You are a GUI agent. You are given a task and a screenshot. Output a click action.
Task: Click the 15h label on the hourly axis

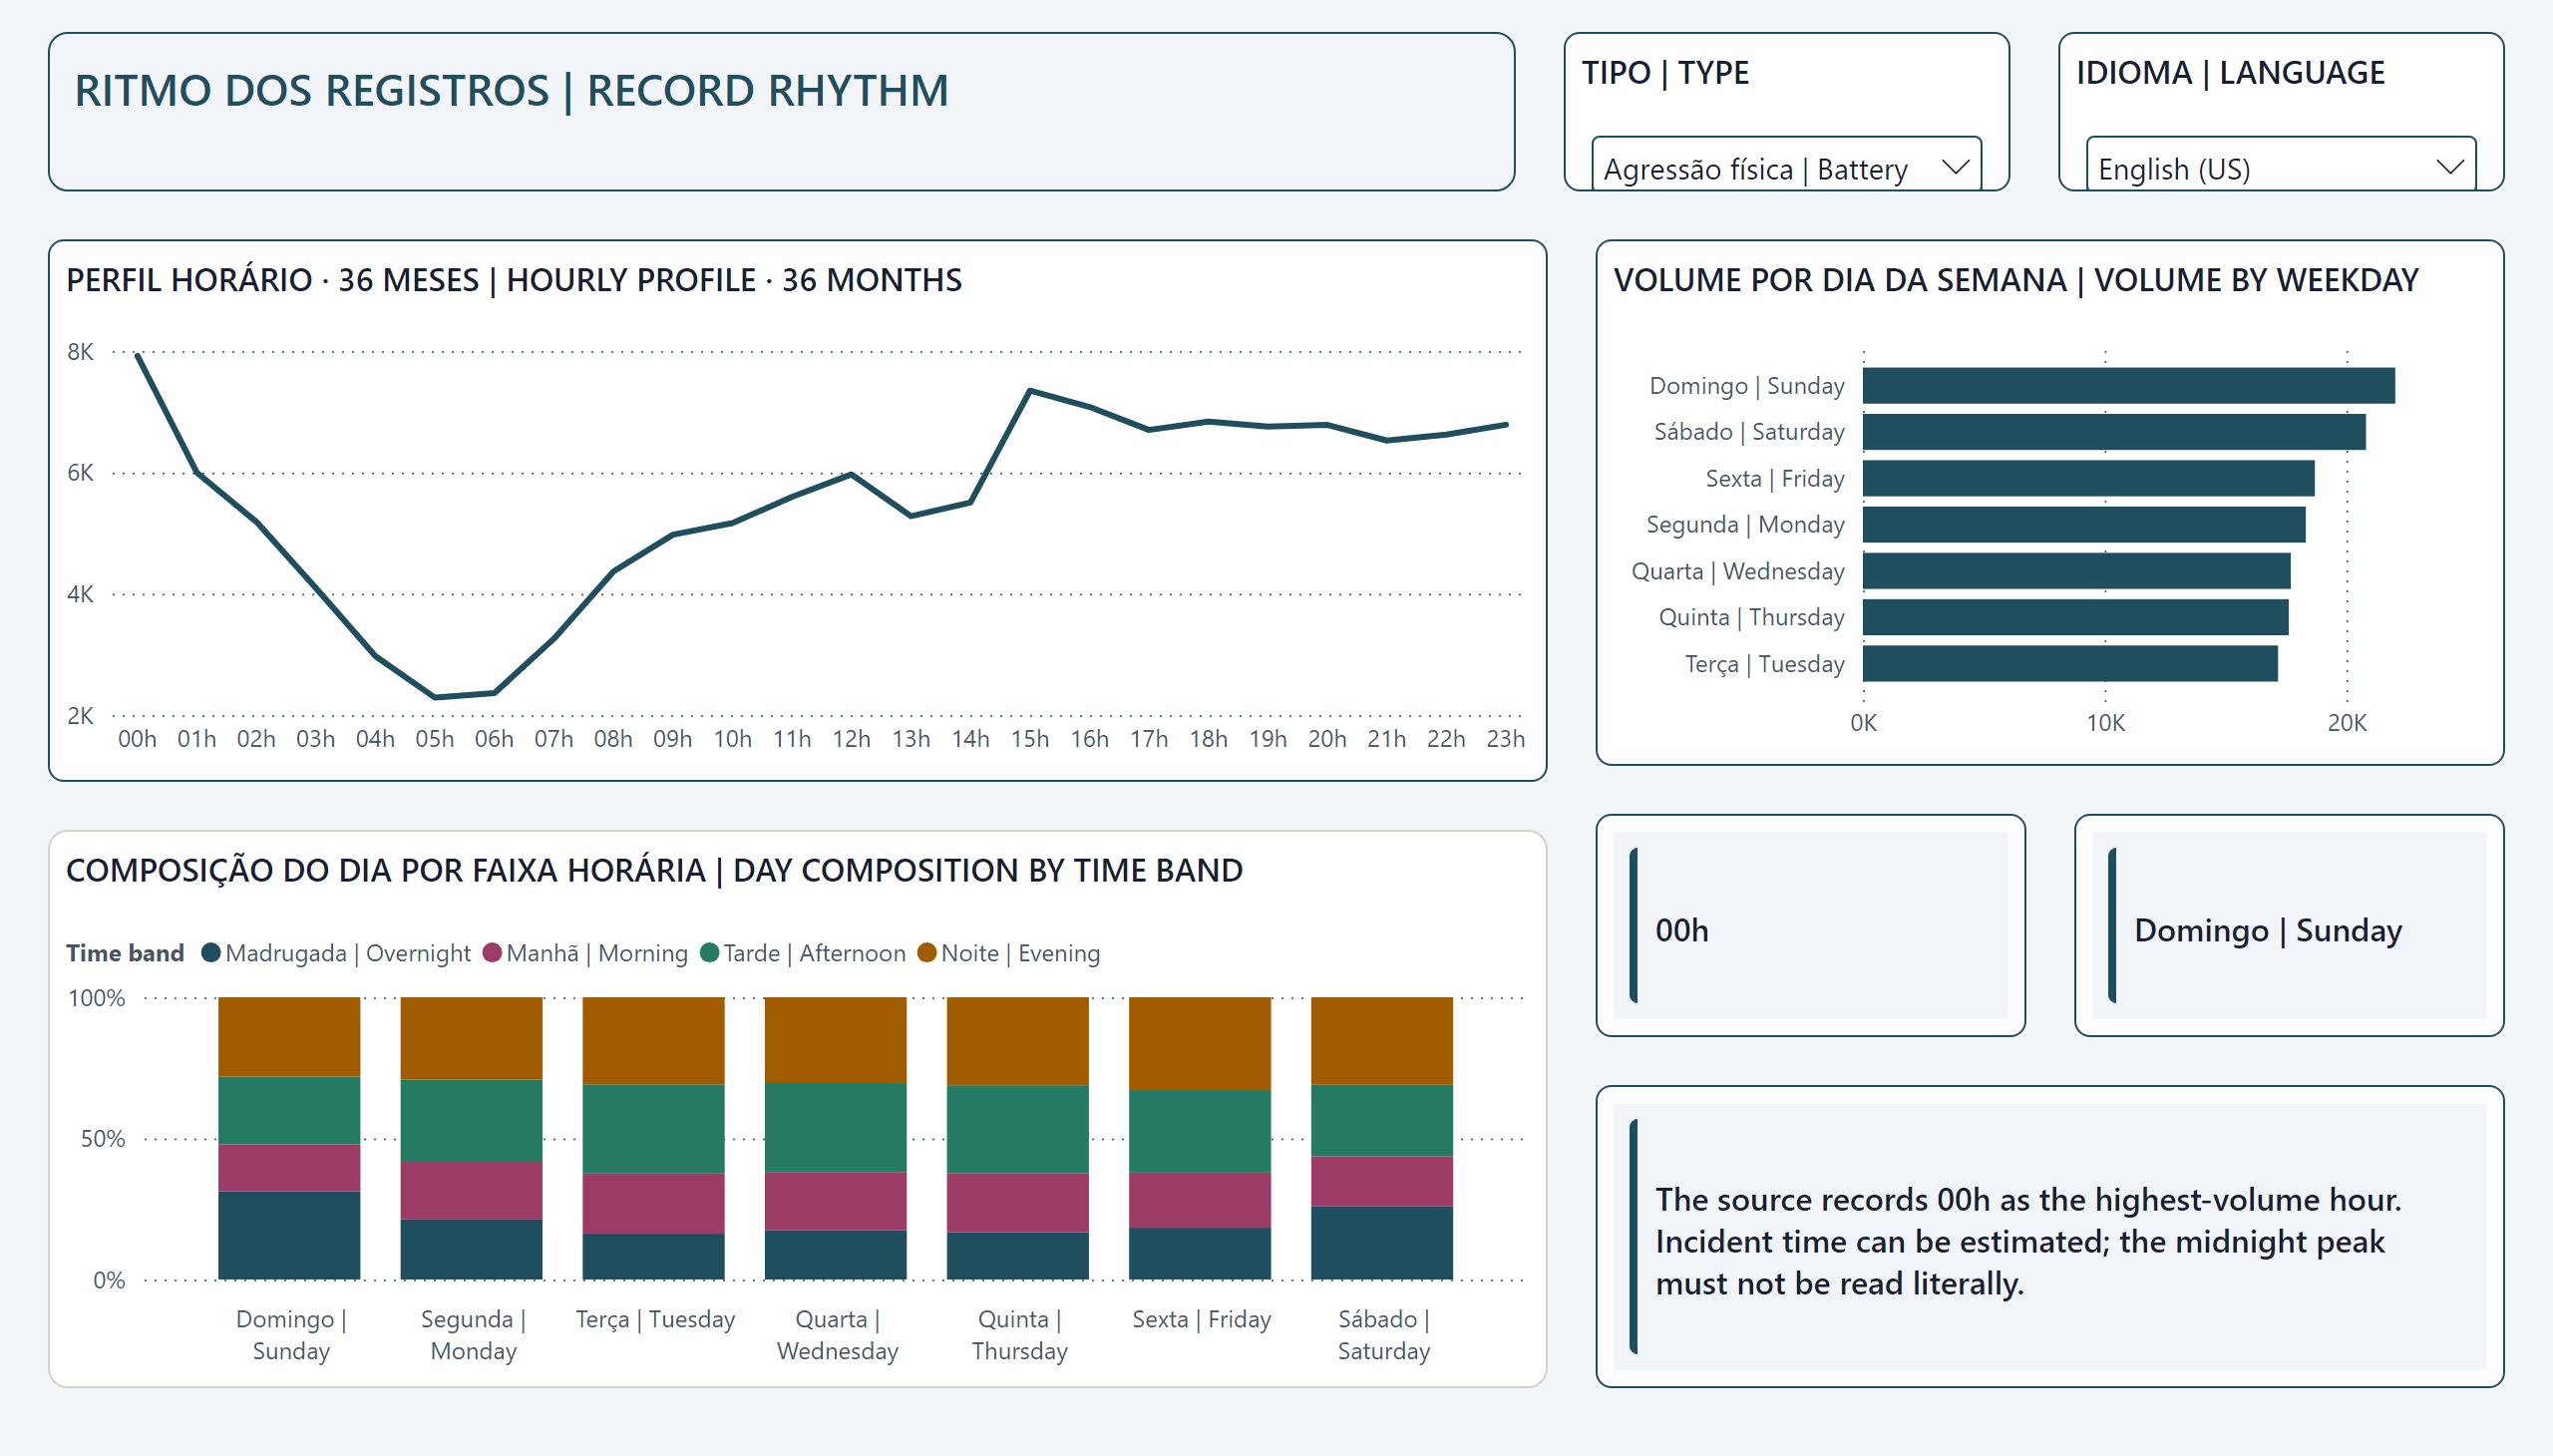click(1030, 739)
